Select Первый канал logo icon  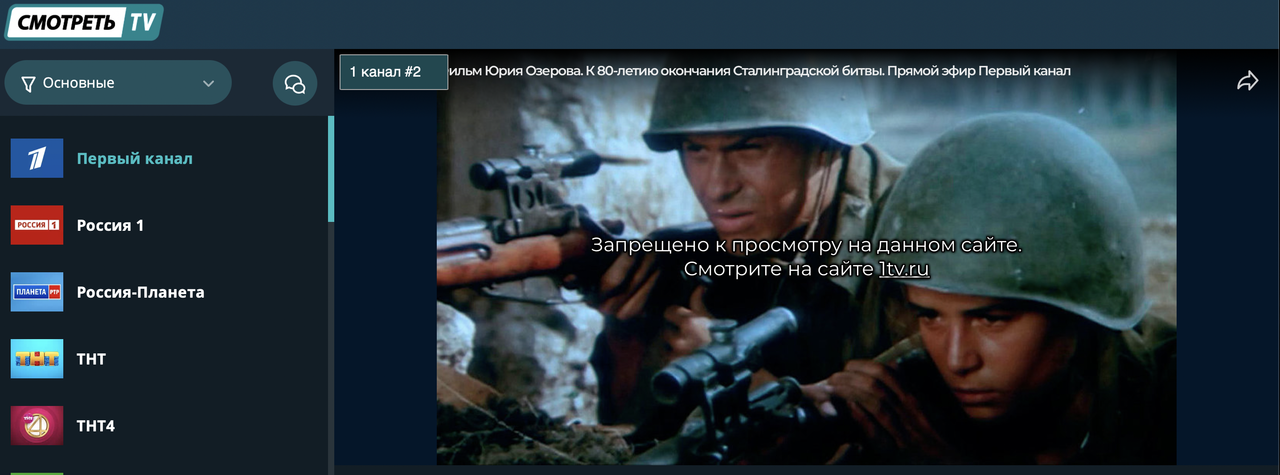37,158
